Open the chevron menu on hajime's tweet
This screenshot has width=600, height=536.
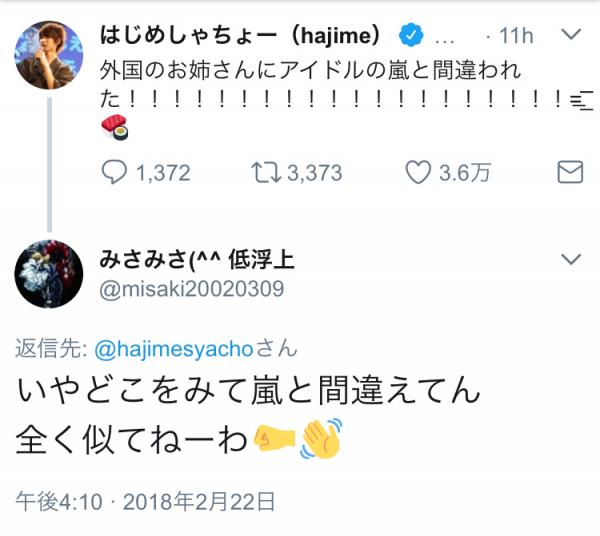tap(570, 35)
